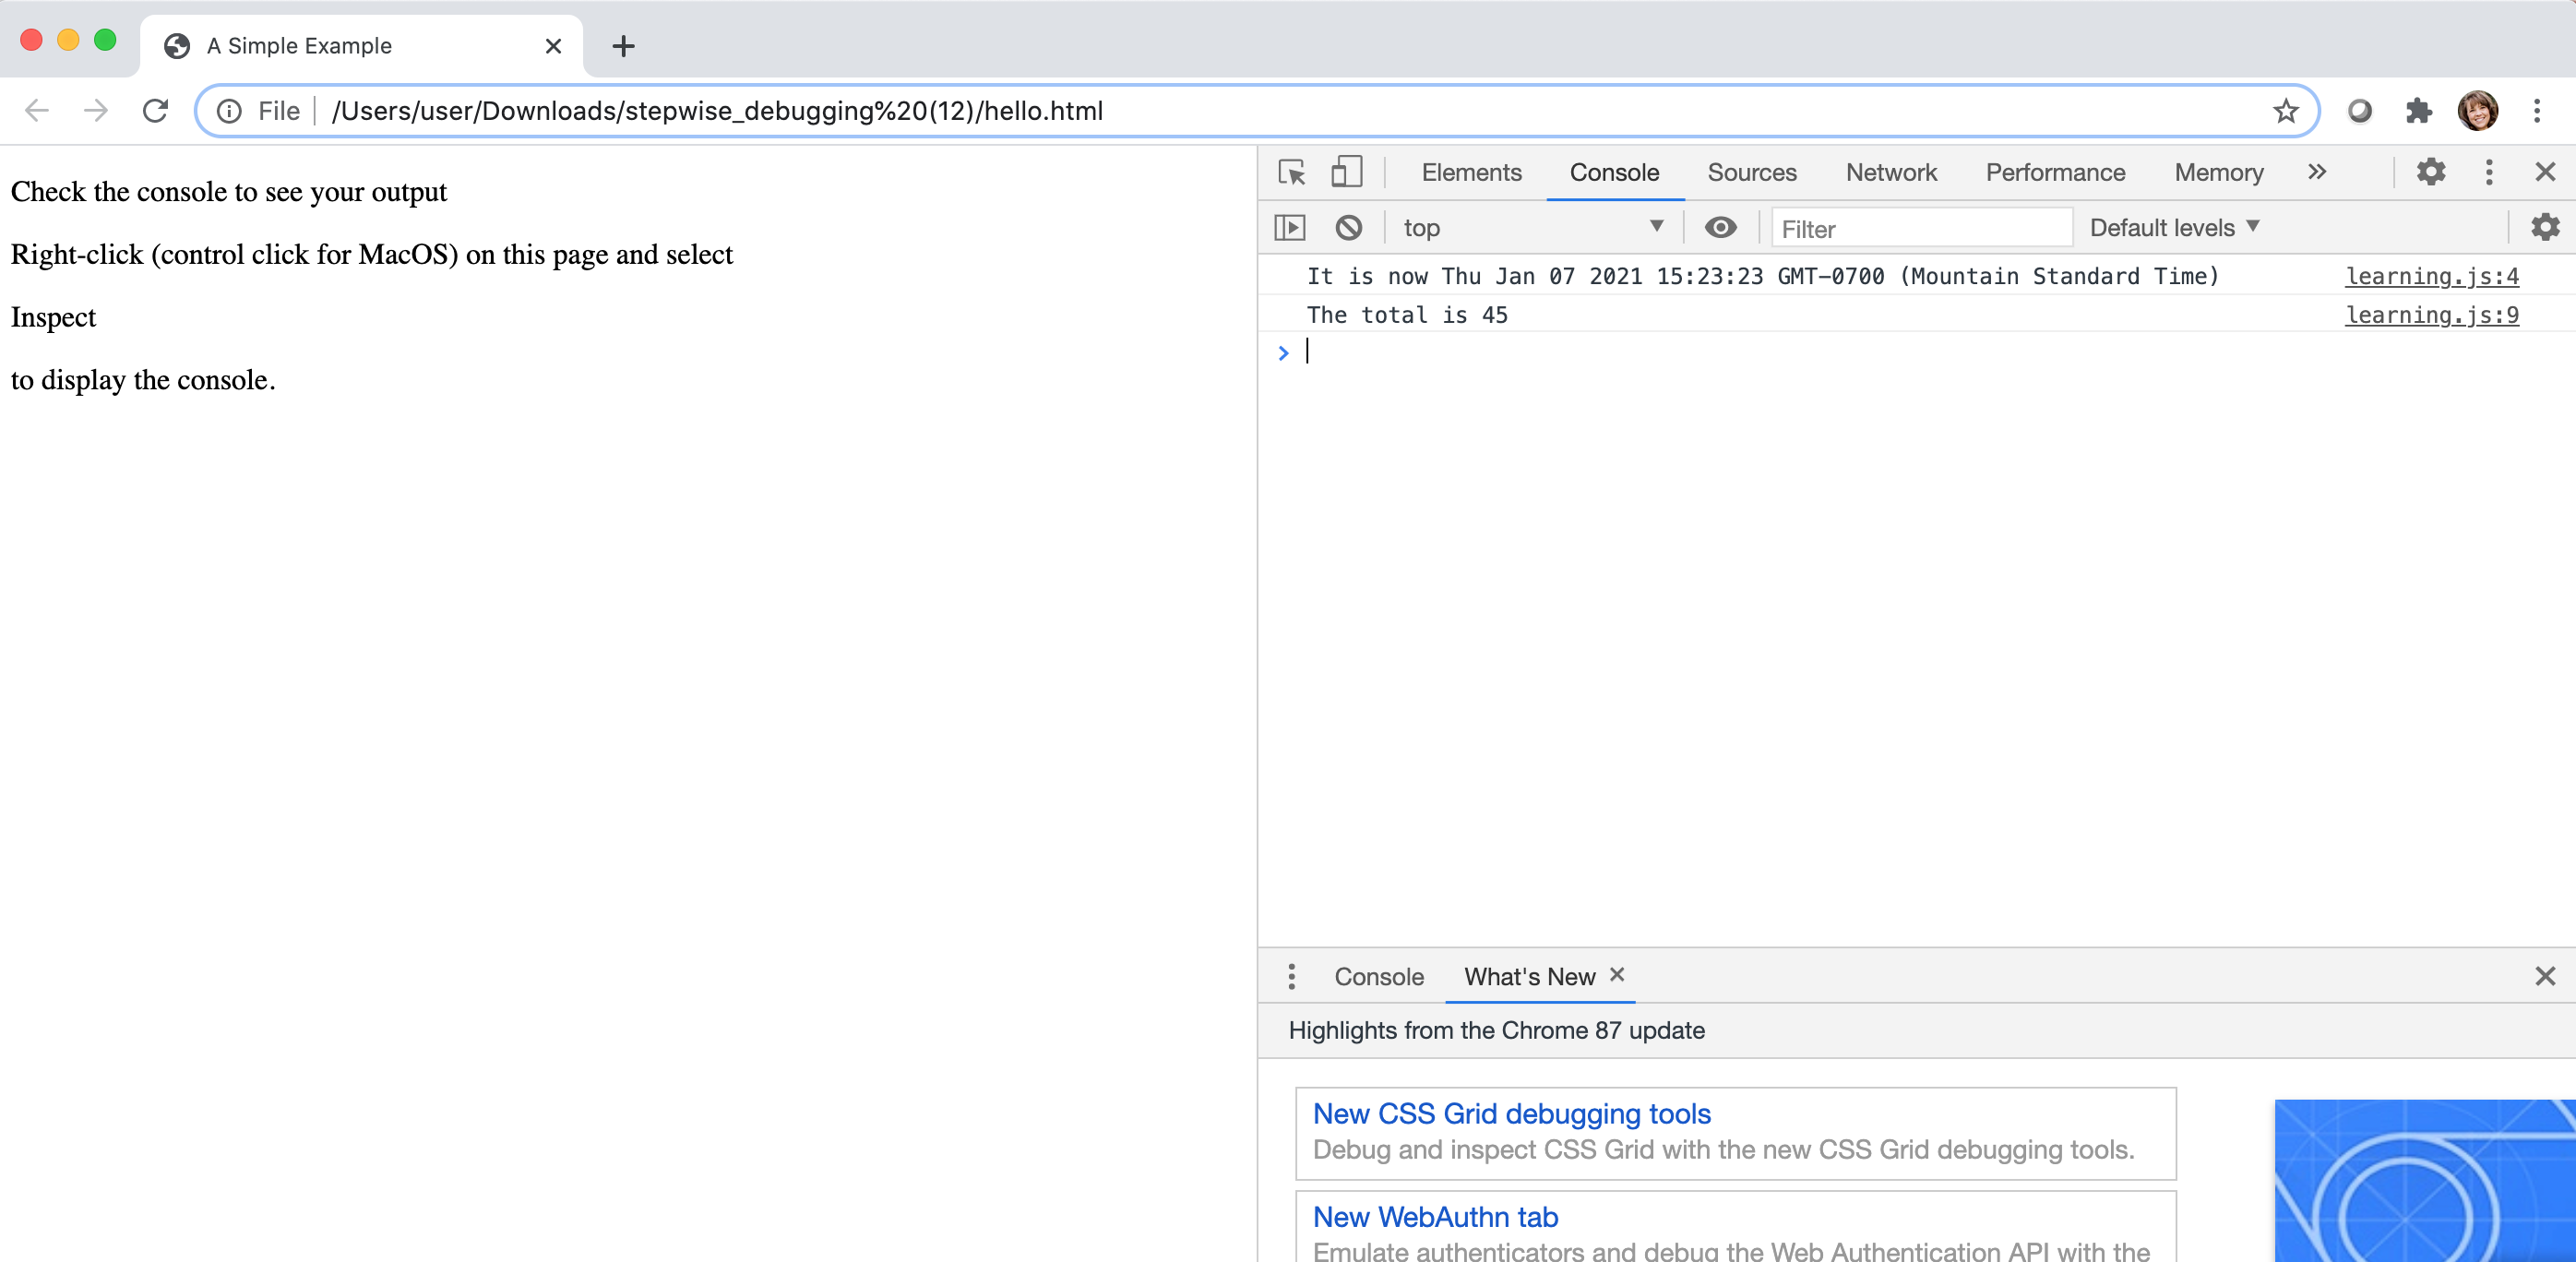Click "Check the console to see your output"
This screenshot has height=1262, width=2576.
pyautogui.click(x=229, y=192)
